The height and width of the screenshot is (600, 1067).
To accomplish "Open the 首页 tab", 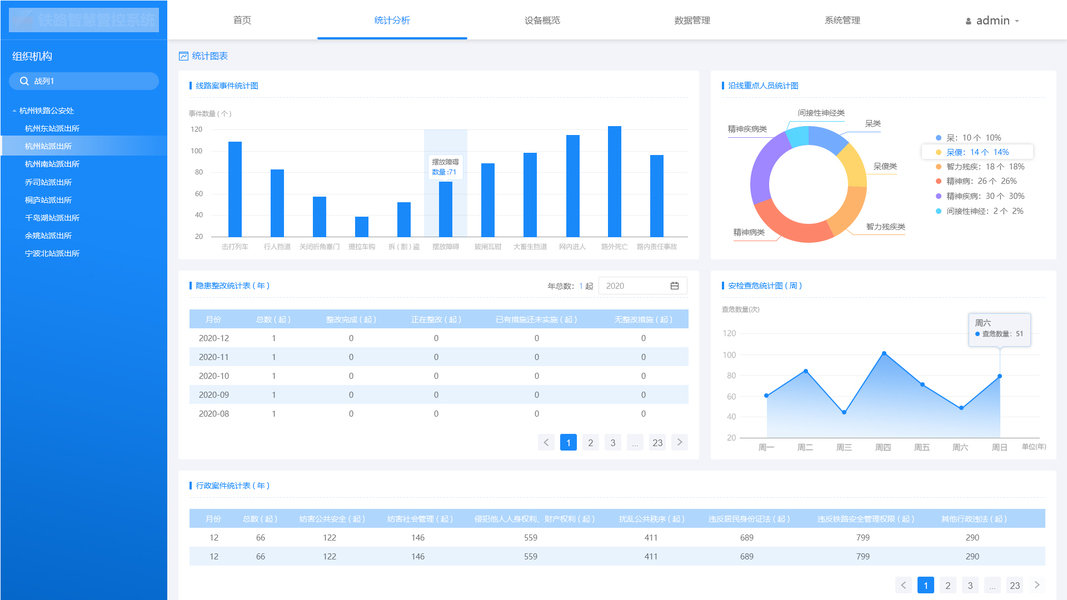I will [x=242, y=20].
